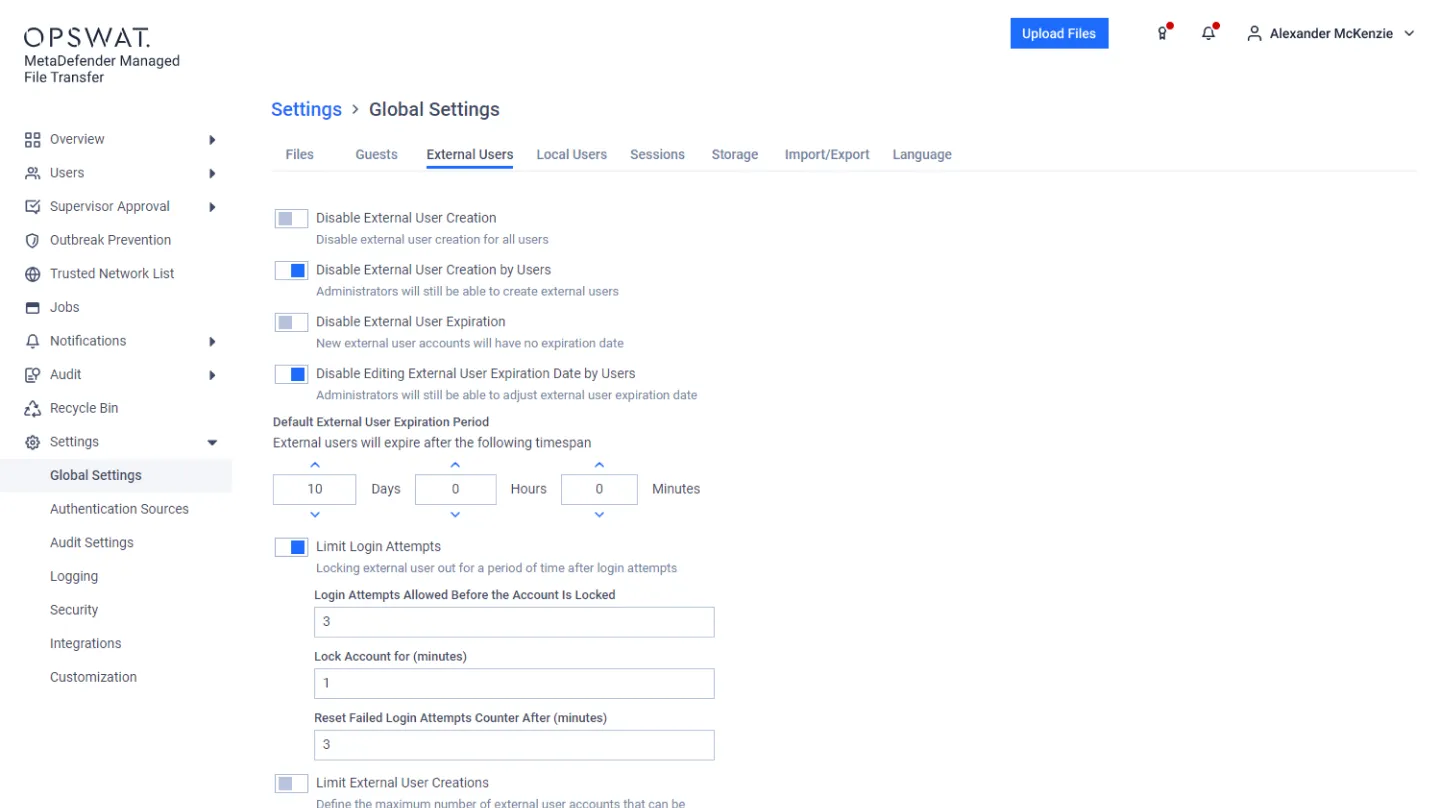Collapse the Settings section in sidebar
1440x808 pixels.
pos(212,442)
